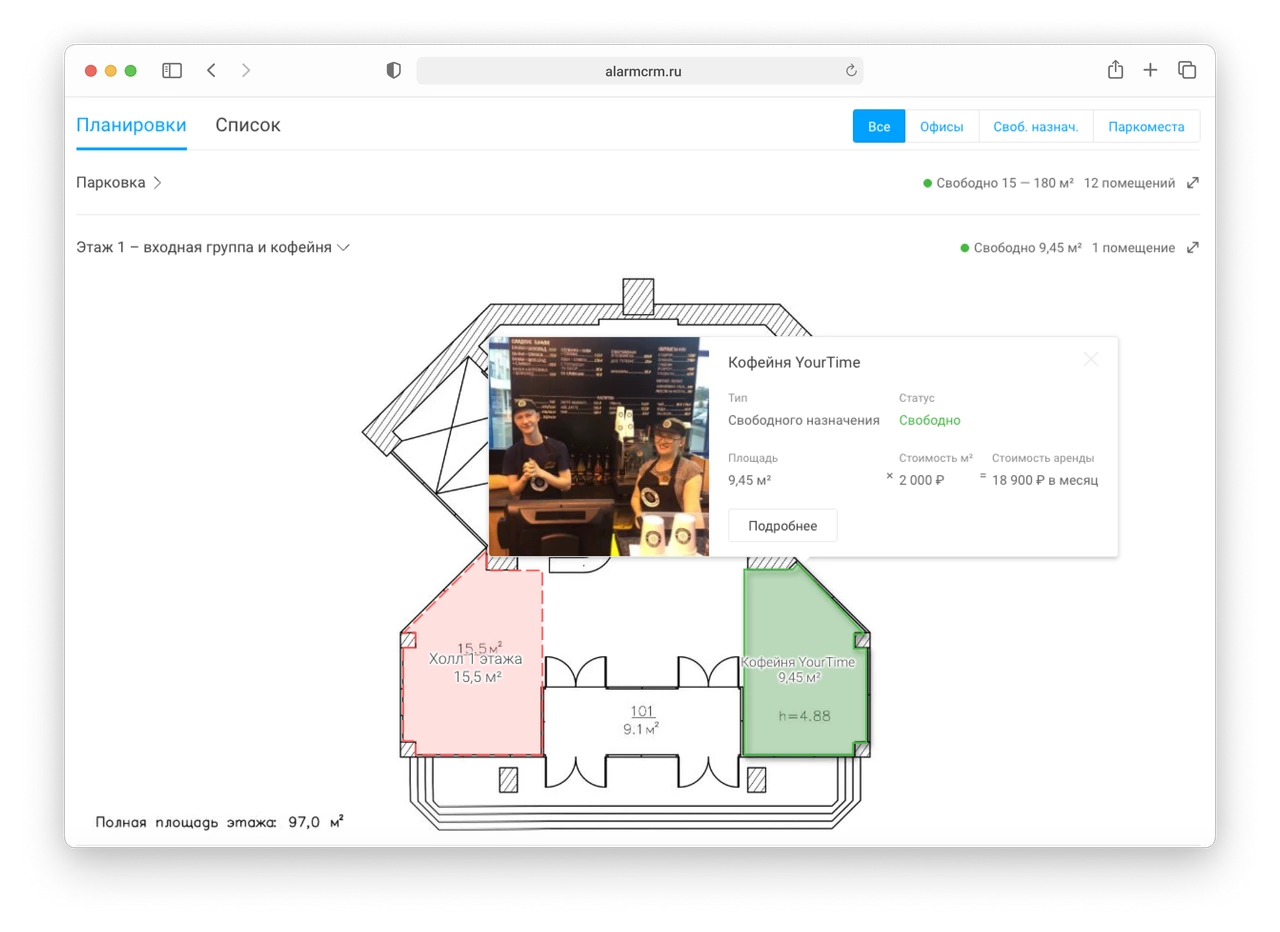Viewport: 1280px width, 932px height.
Task: Click the 12 помещений count
Action: coord(1130,183)
